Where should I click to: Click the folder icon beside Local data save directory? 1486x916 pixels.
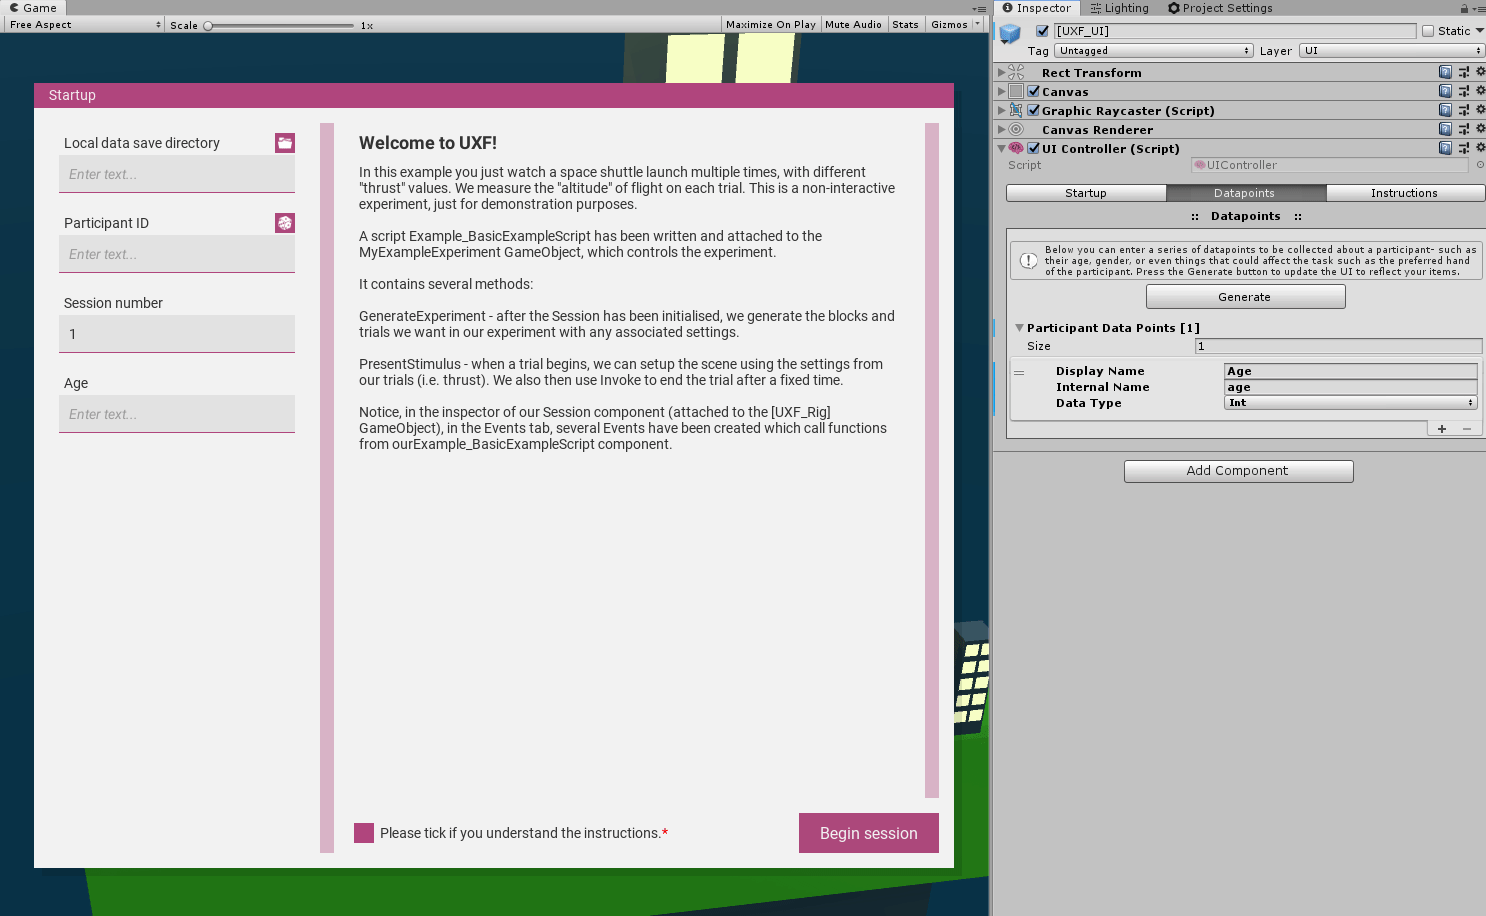coord(285,143)
